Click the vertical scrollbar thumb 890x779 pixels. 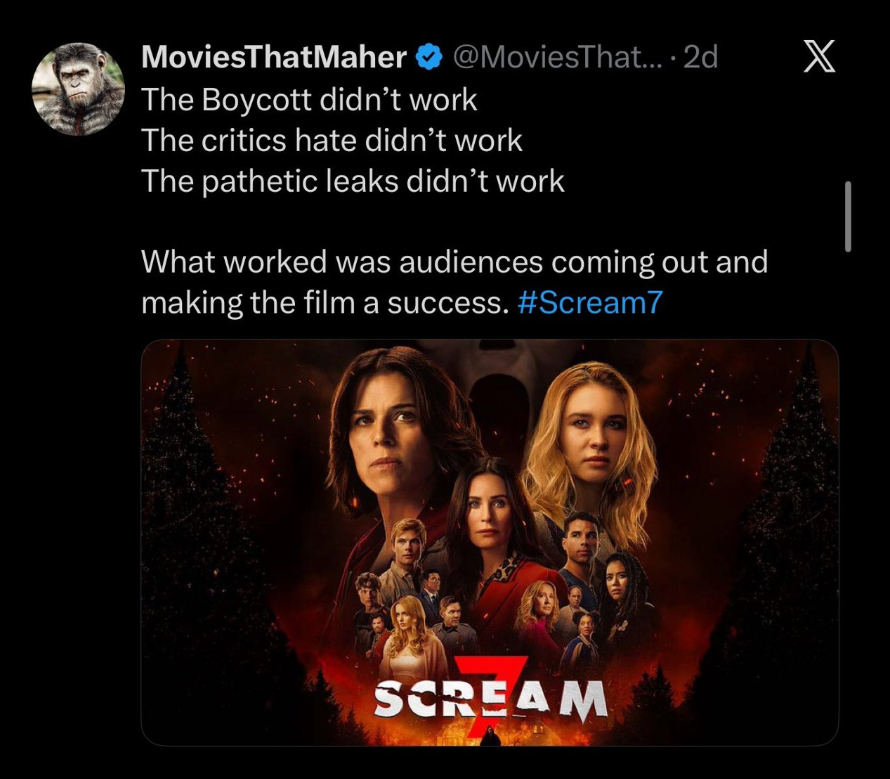(848, 215)
